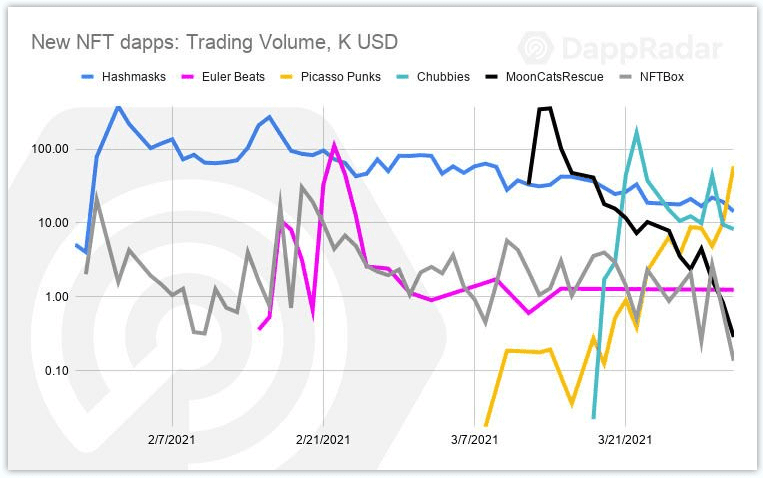Click the Picasso Punks yellow legend swatch

[287, 77]
